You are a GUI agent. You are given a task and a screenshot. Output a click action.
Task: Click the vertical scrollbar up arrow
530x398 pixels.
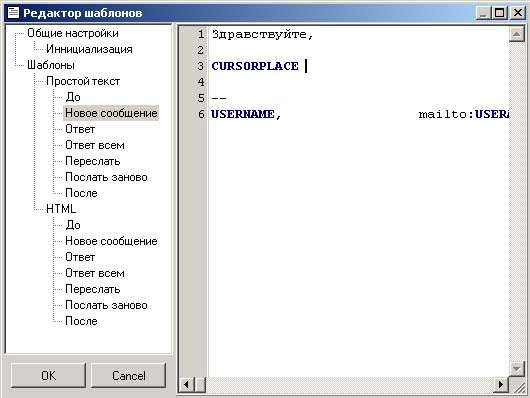[516, 34]
